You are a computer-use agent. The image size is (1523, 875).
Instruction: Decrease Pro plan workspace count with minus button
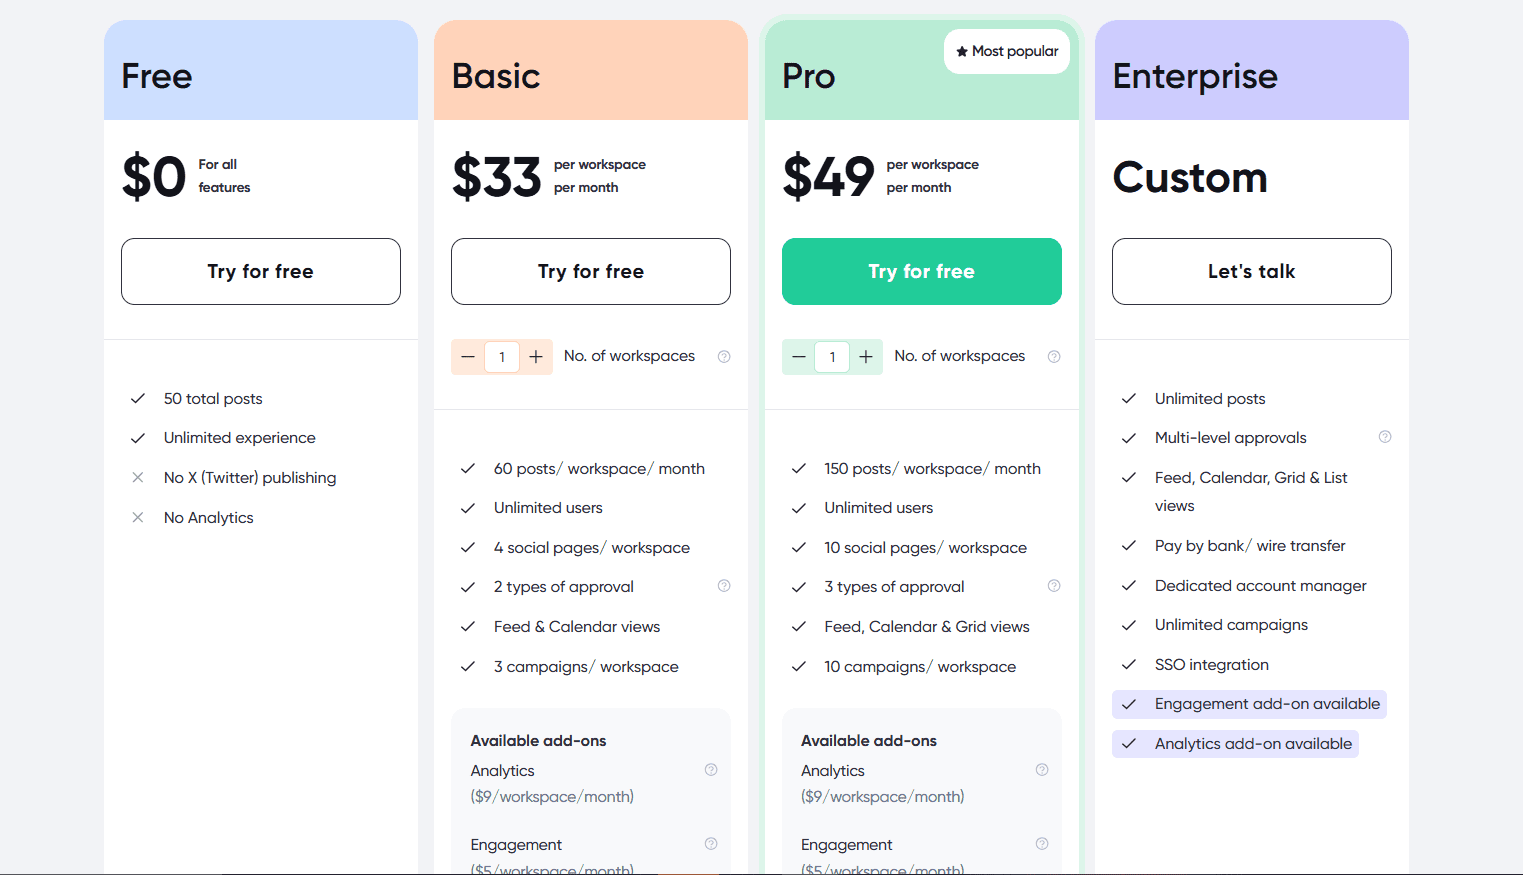pyautogui.click(x=798, y=356)
